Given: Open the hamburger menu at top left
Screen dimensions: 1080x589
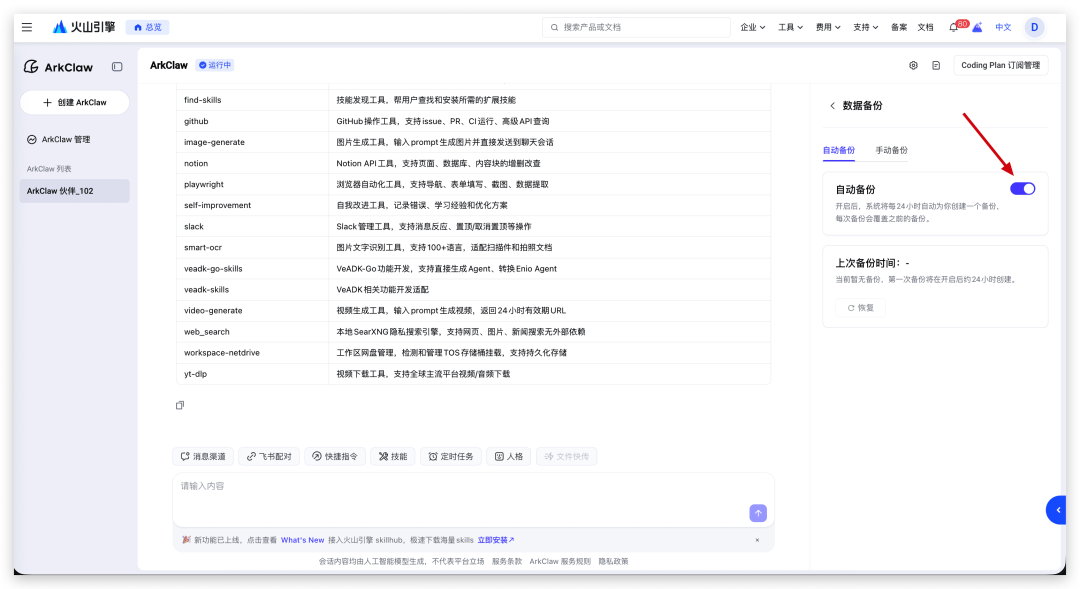Looking at the screenshot, I should click(27, 27).
